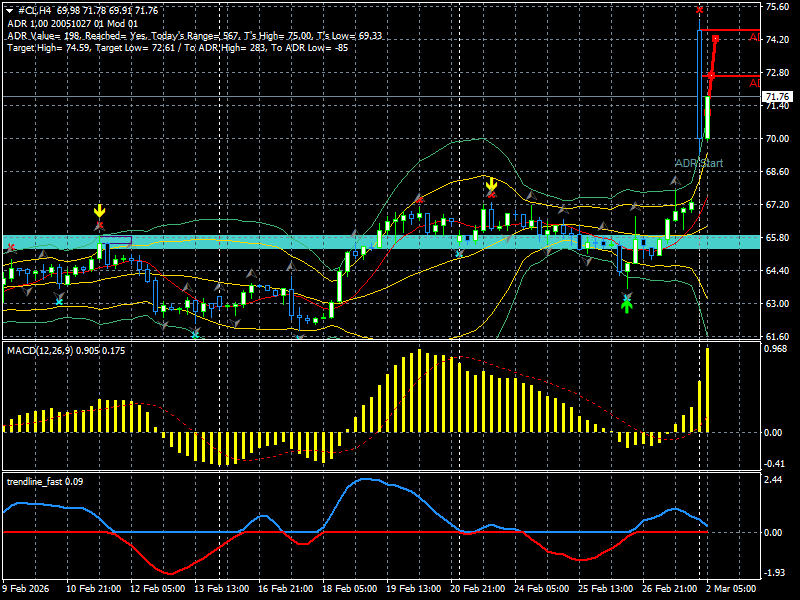Click yellow down arrow near 20 Feb peak
The width and height of the screenshot is (800, 600).
[491, 184]
